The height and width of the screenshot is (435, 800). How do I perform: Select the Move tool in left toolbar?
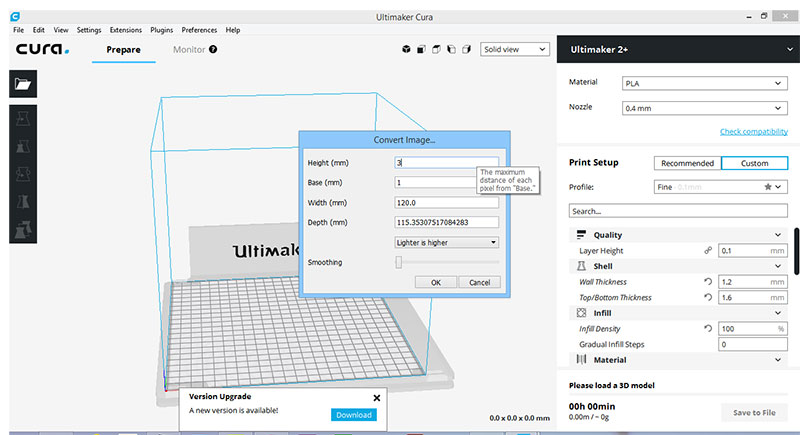(x=23, y=119)
